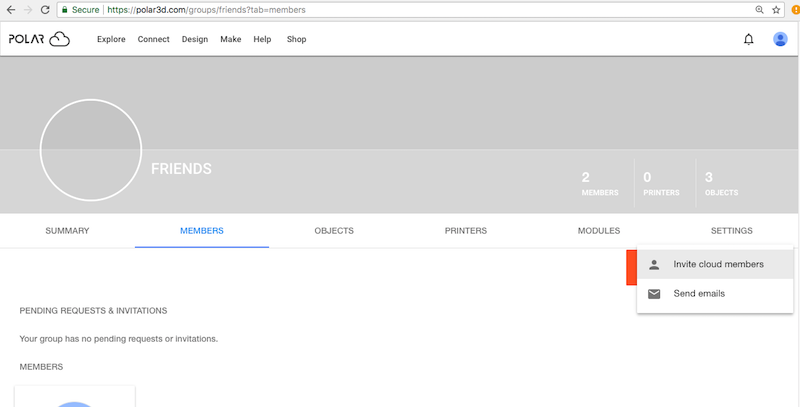Open the Connect menu
This screenshot has height=407, width=800.
tap(154, 39)
